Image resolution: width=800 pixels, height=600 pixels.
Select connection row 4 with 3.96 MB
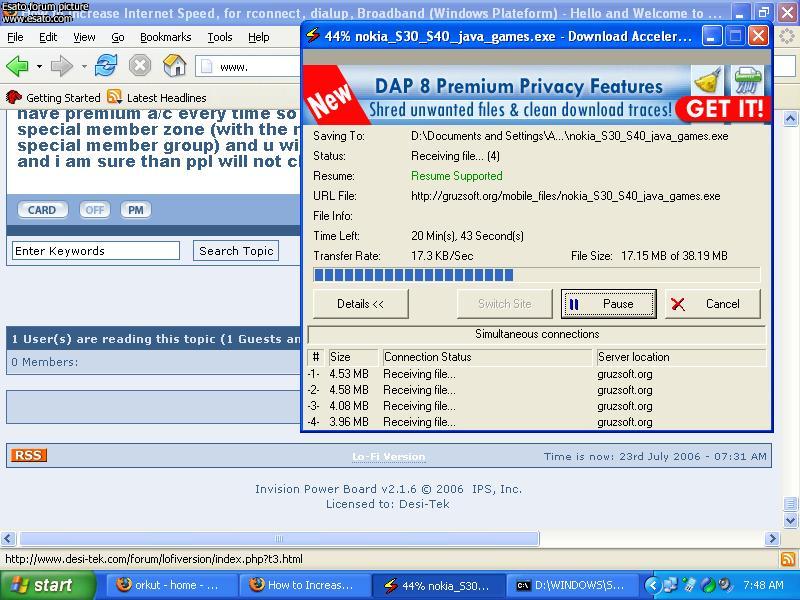click(x=536, y=422)
